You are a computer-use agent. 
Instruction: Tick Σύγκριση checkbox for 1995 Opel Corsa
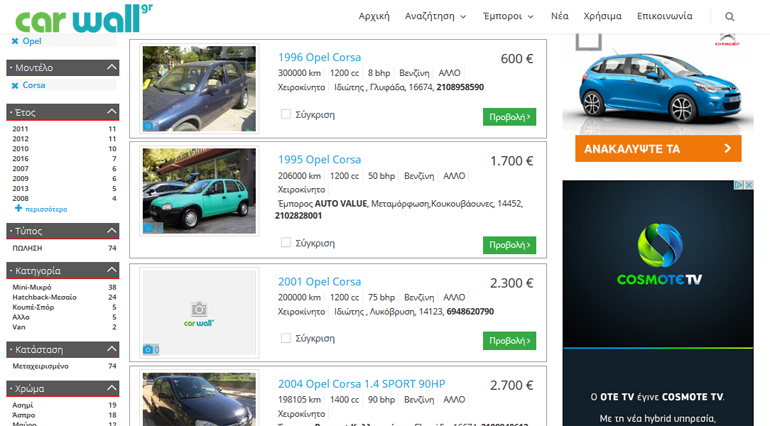tap(286, 242)
